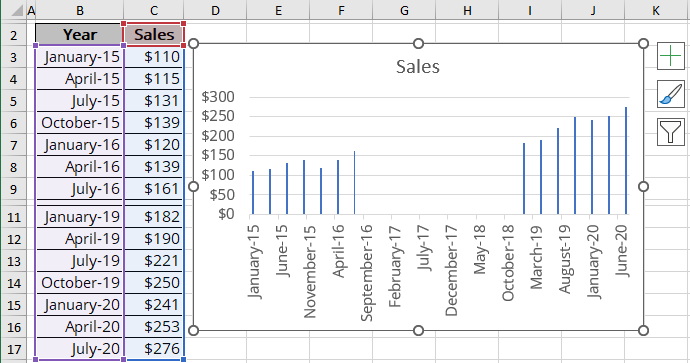Click the $190 sales cell
690x363 pixels.
pos(154,239)
